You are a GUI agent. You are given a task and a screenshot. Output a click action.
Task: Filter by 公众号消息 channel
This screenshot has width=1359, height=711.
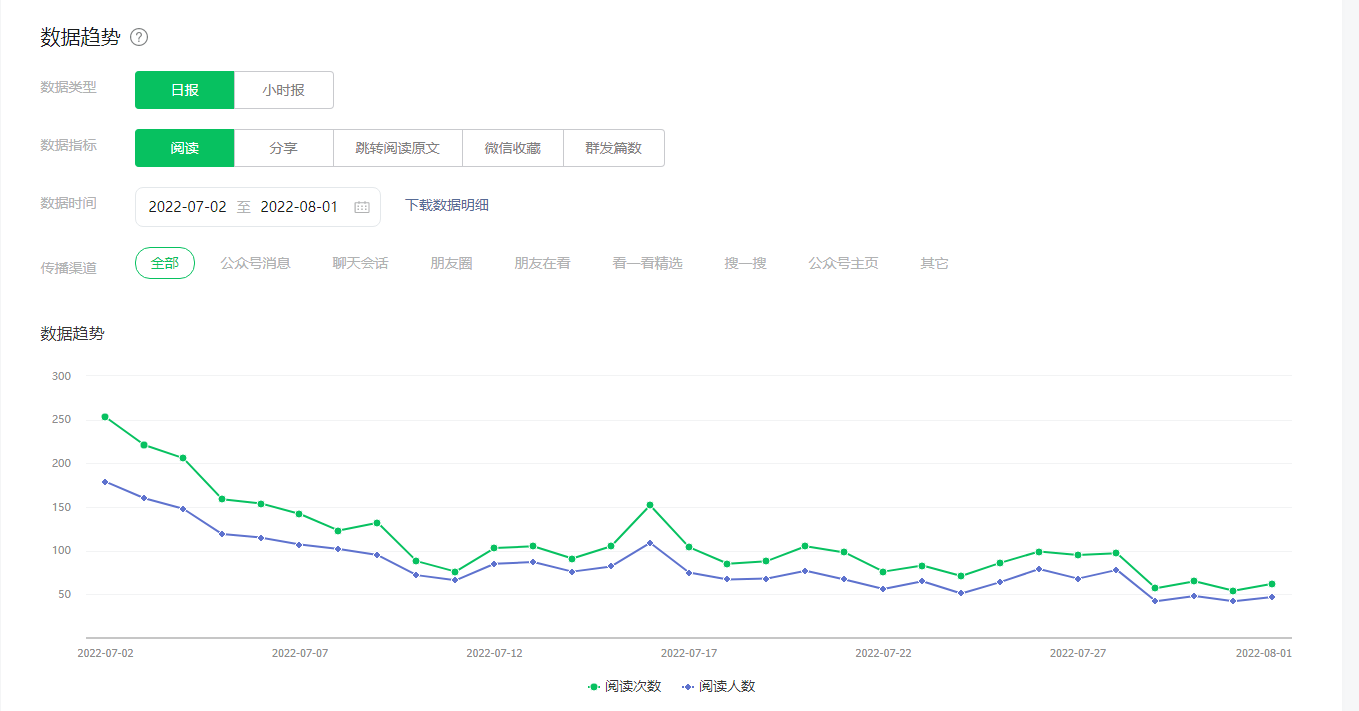pos(256,263)
